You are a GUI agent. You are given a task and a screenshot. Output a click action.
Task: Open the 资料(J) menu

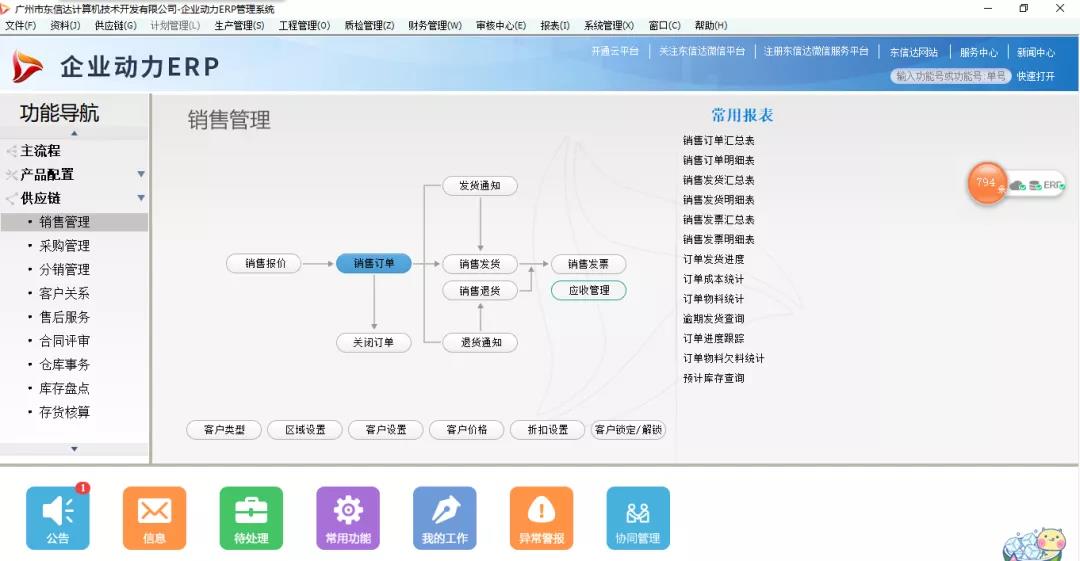point(65,26)
